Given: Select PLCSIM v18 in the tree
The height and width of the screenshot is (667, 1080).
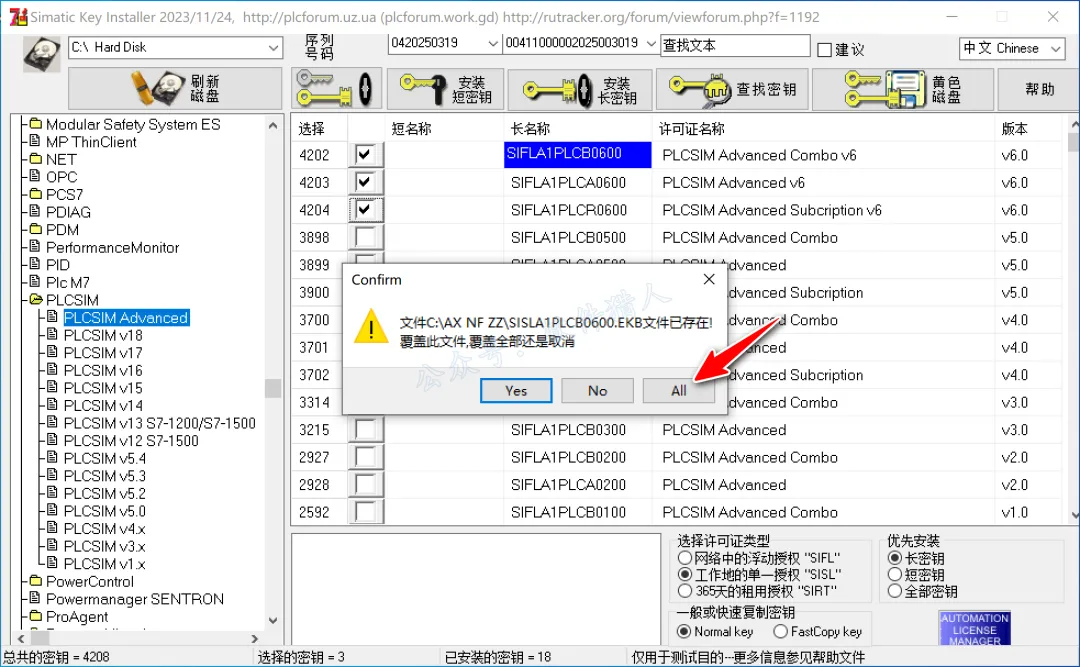Looking at the screenshot, I should click(103, 336).
